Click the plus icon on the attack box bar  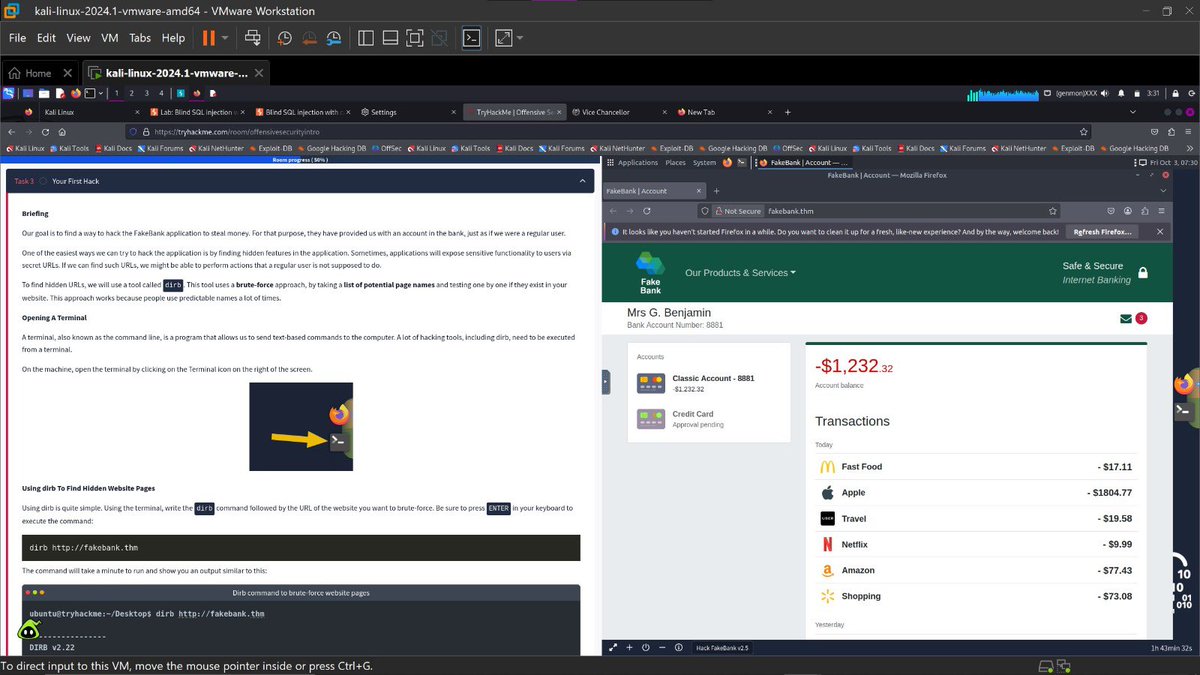(629, 647)
